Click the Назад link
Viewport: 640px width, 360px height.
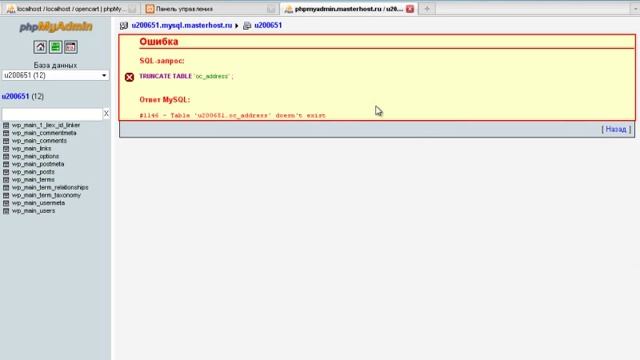click(x=616, y=129)
